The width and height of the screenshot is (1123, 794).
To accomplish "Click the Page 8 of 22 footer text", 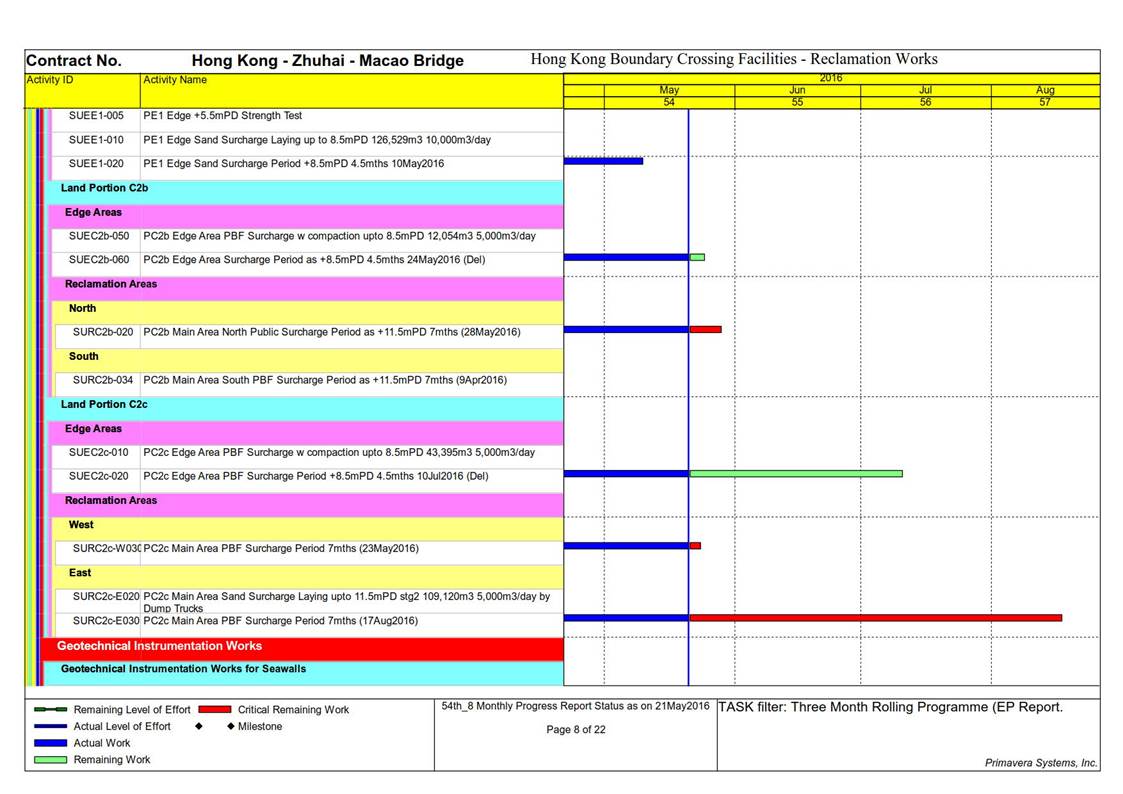I will [x=576, y=730].
